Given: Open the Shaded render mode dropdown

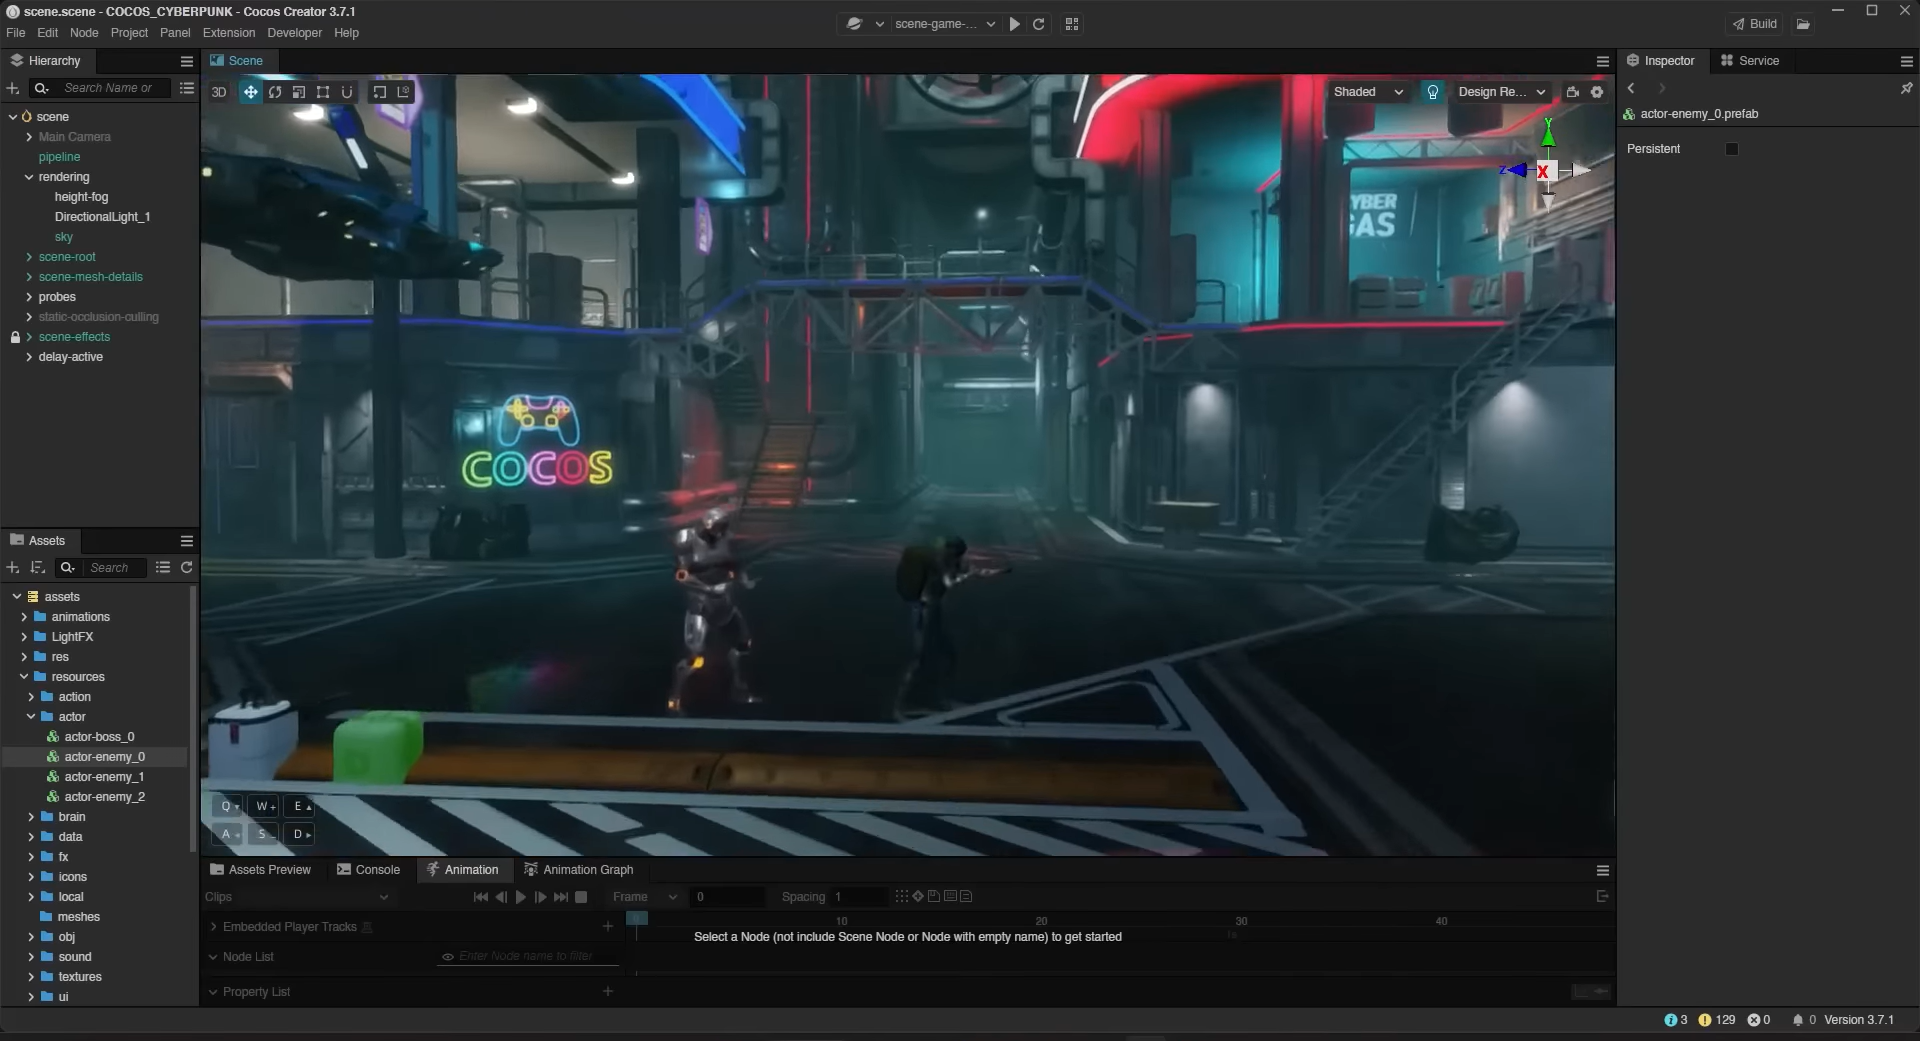Looking at the screenshot, I should click(x=1367, y=92).
